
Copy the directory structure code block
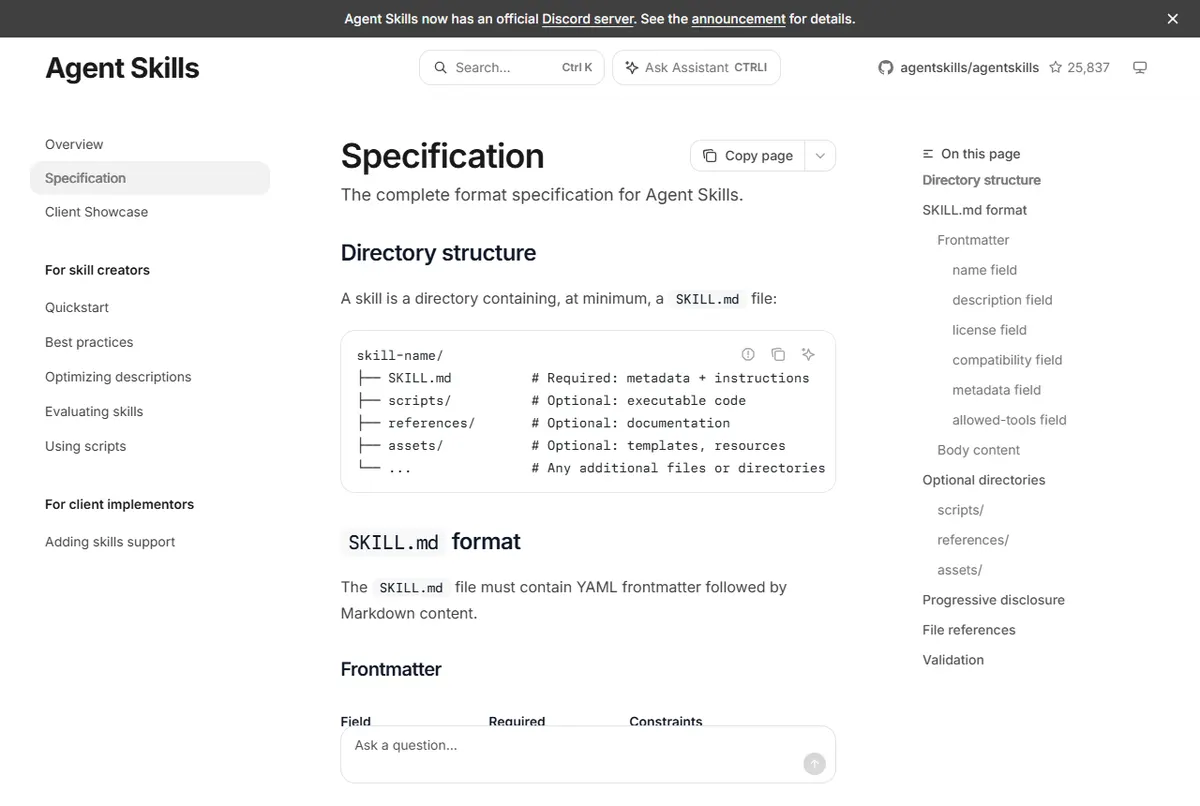coord(778,354)
